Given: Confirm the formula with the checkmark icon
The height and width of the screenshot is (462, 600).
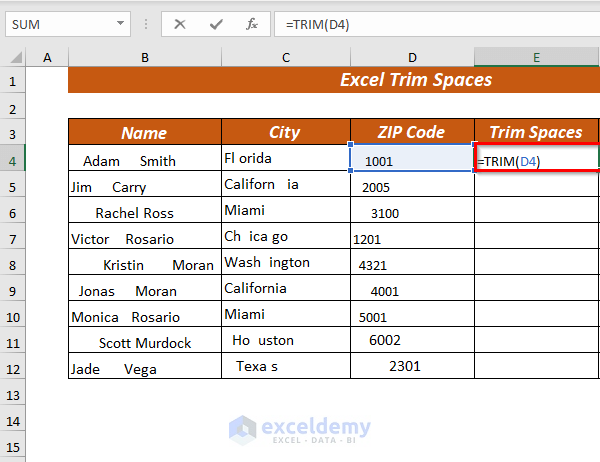Looking at the screenshot, I should pos(216,24).
